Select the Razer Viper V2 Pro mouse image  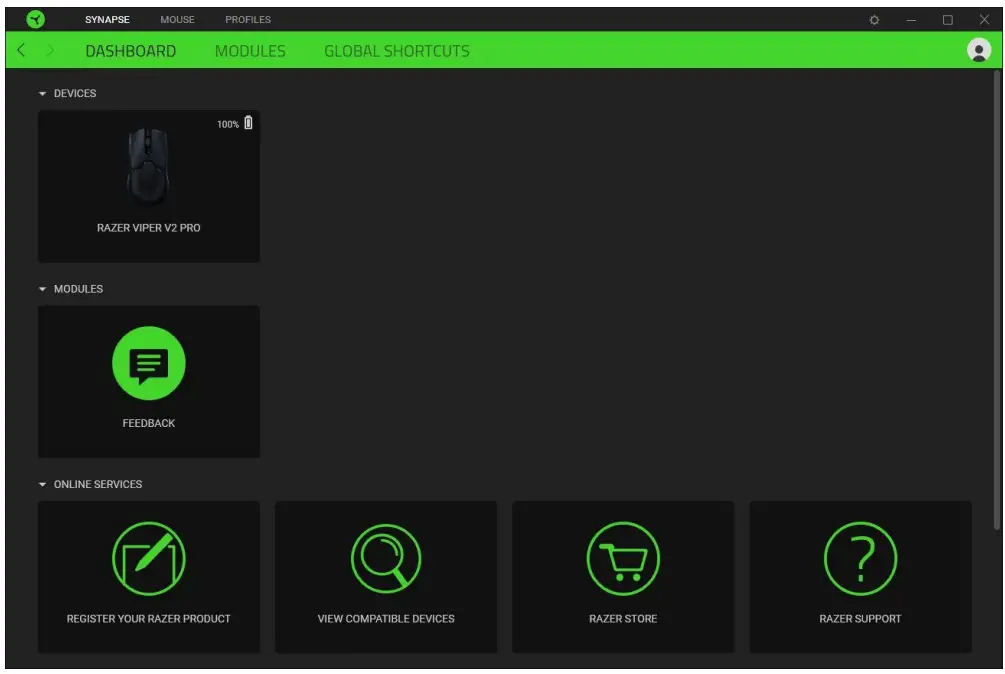(148, 165)
